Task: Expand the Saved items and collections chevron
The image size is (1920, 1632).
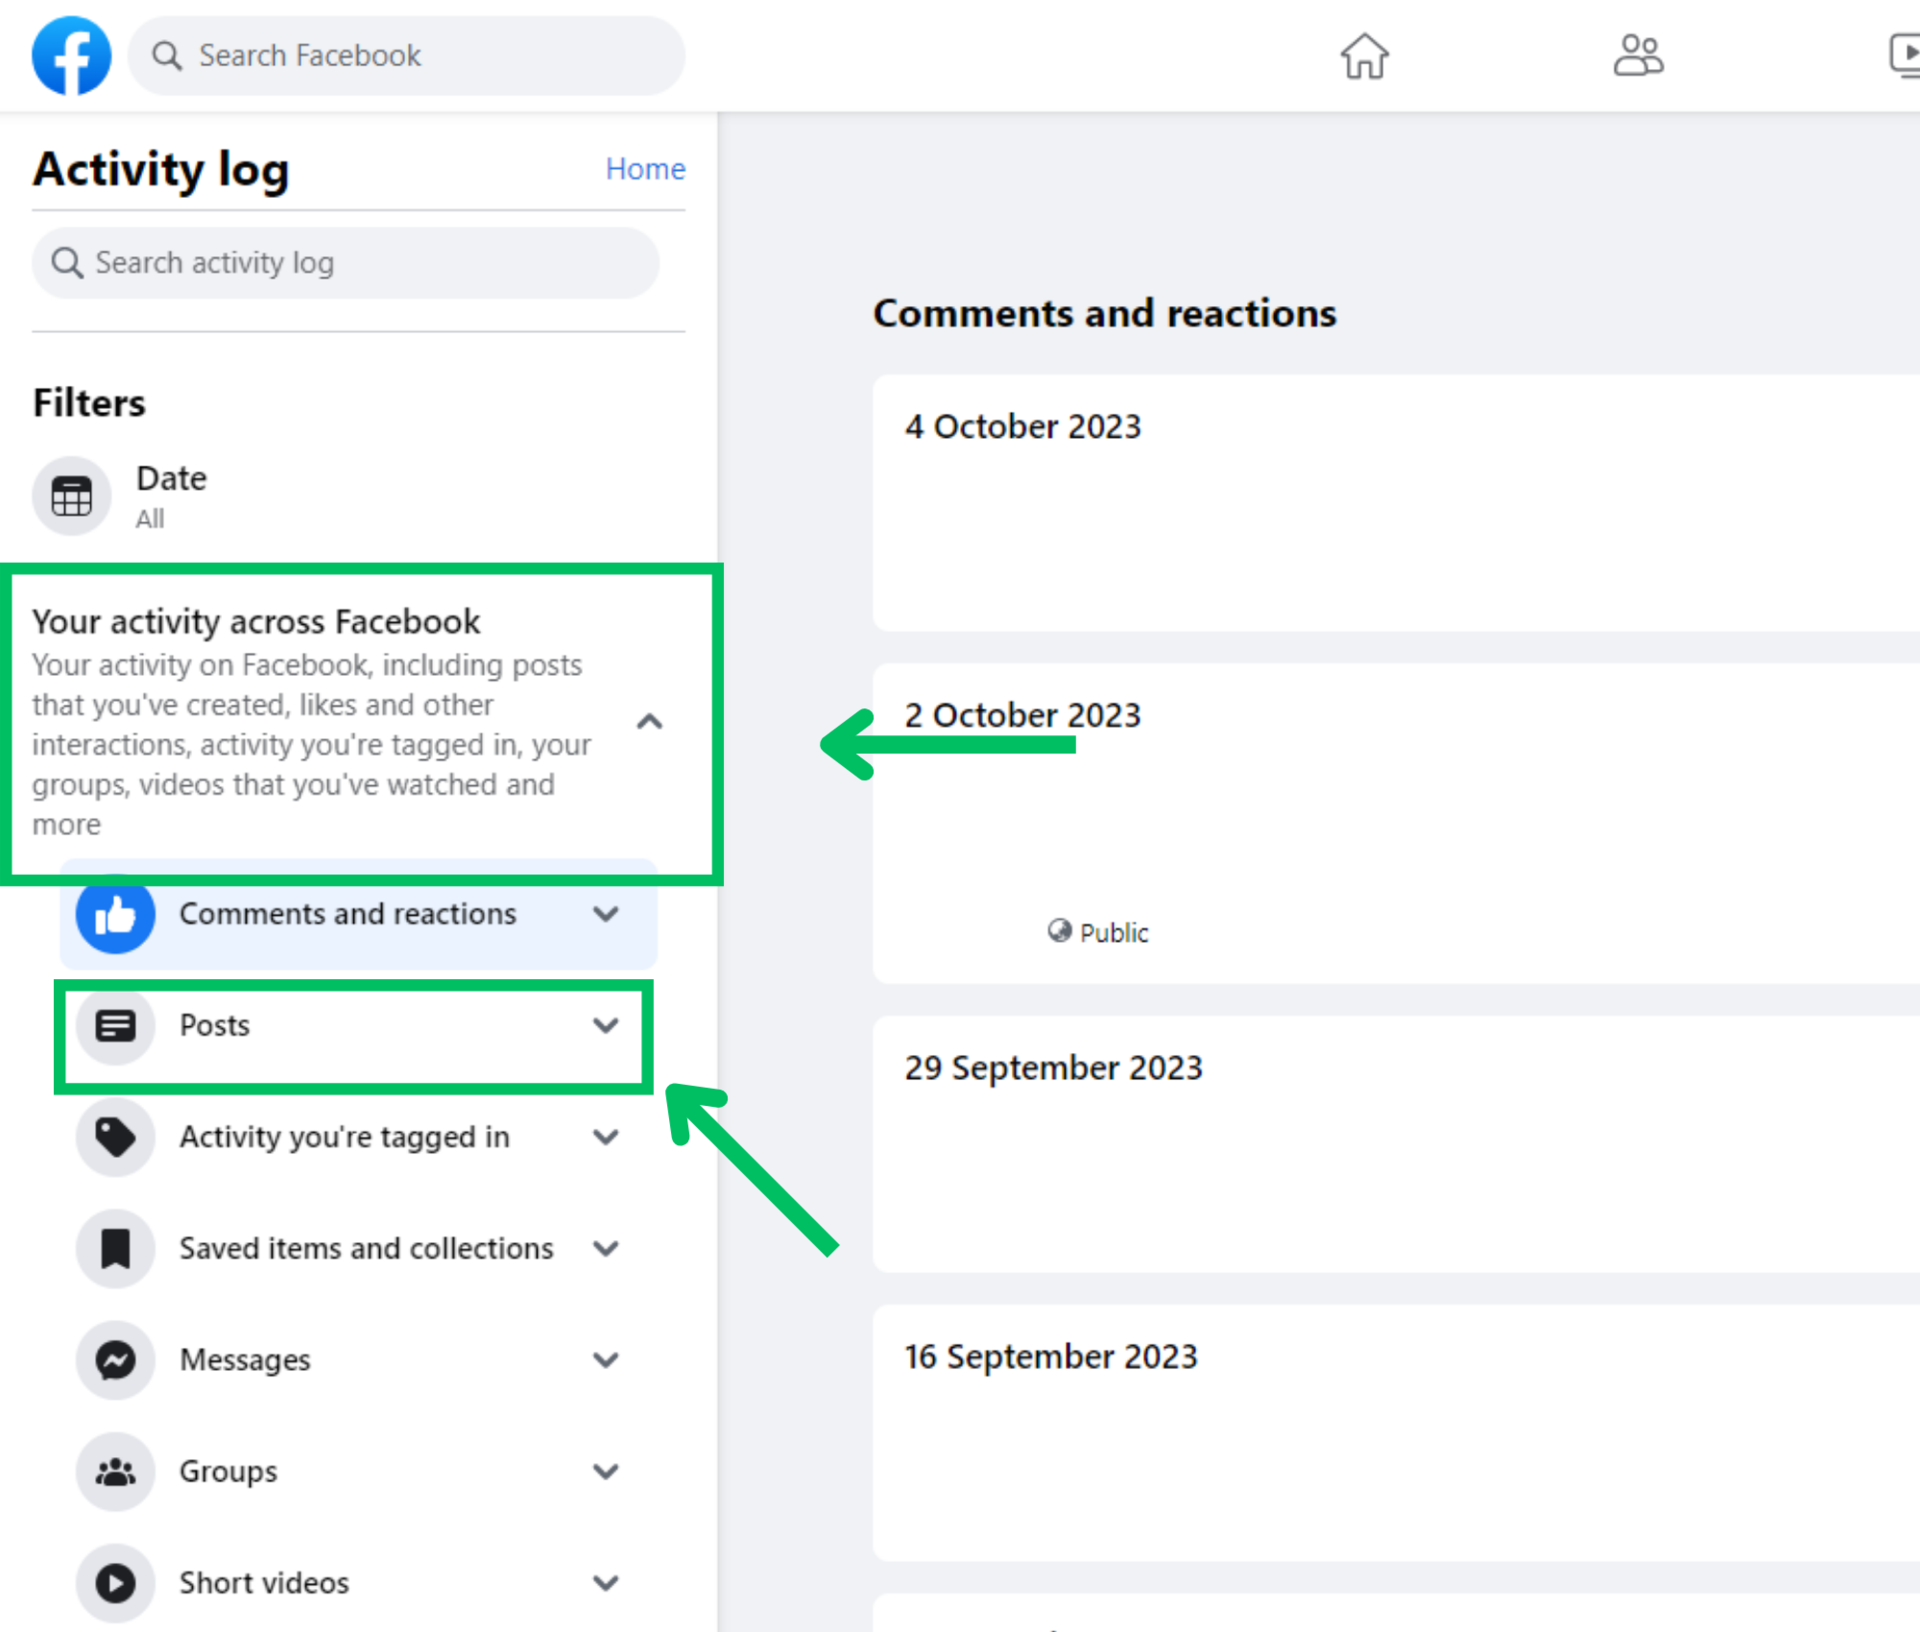Action: pyautogui.click(x=605, y=1248)
